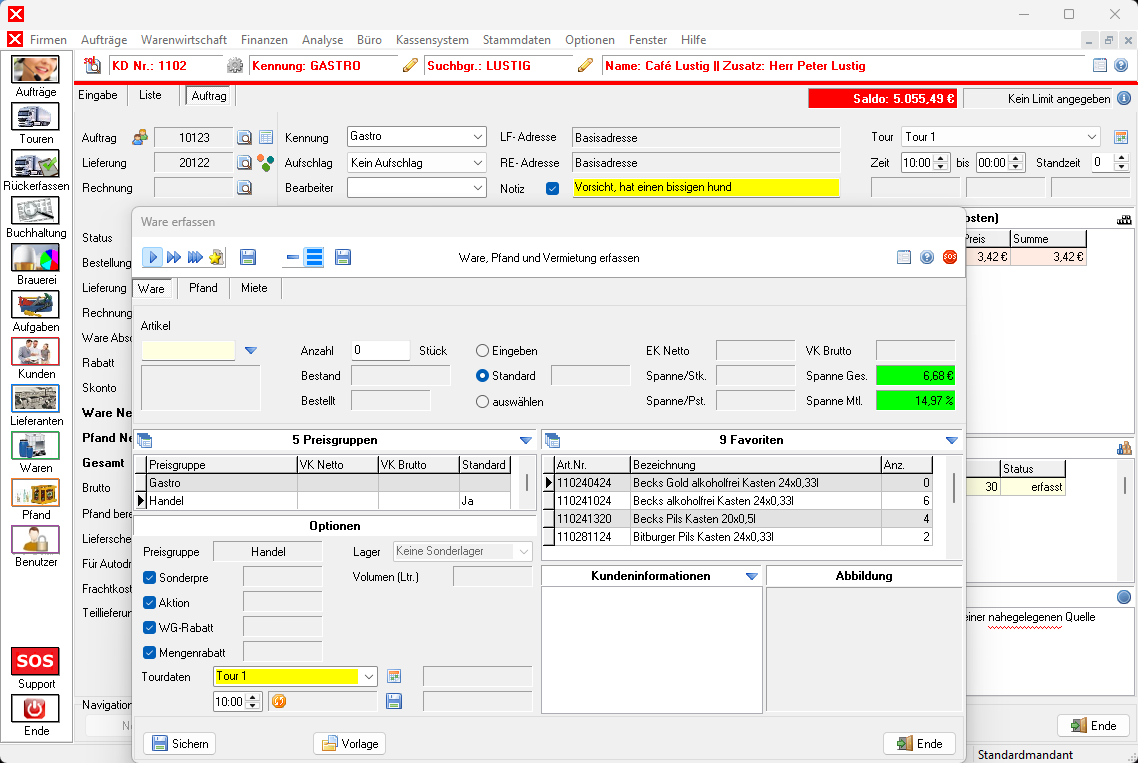Open the Stammdaten menu
Image resolution: width=1138 pixels, height=763 pixels.
(516, 40)
